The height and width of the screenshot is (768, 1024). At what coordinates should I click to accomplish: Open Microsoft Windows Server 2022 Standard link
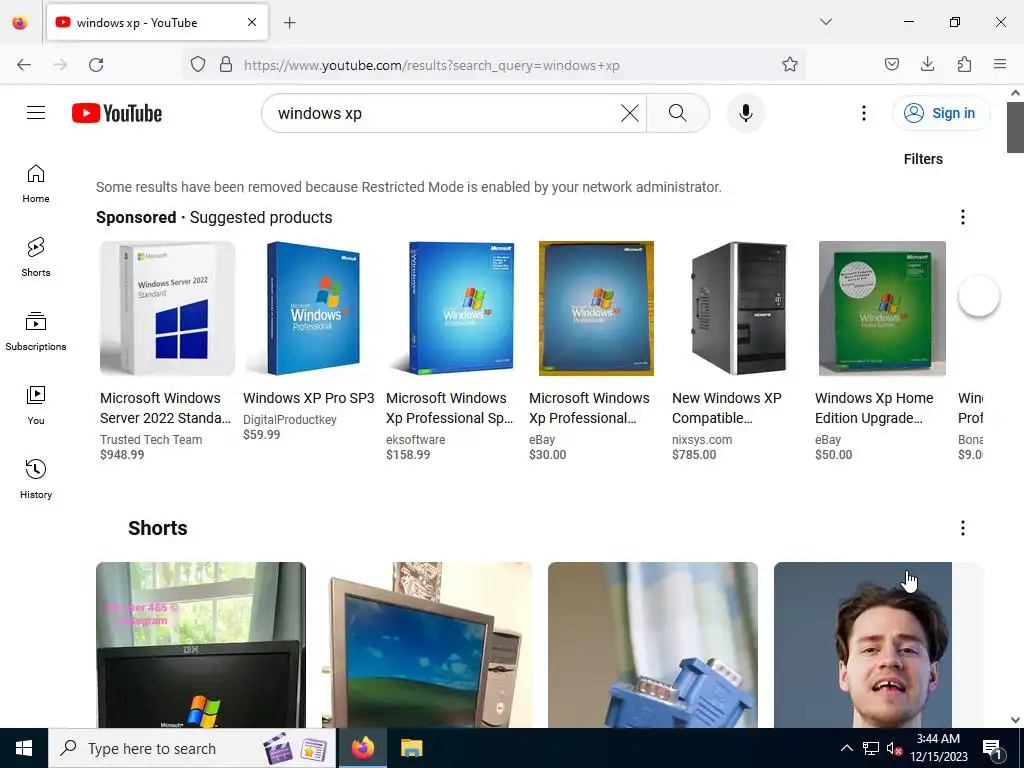(x=165, y=408)
